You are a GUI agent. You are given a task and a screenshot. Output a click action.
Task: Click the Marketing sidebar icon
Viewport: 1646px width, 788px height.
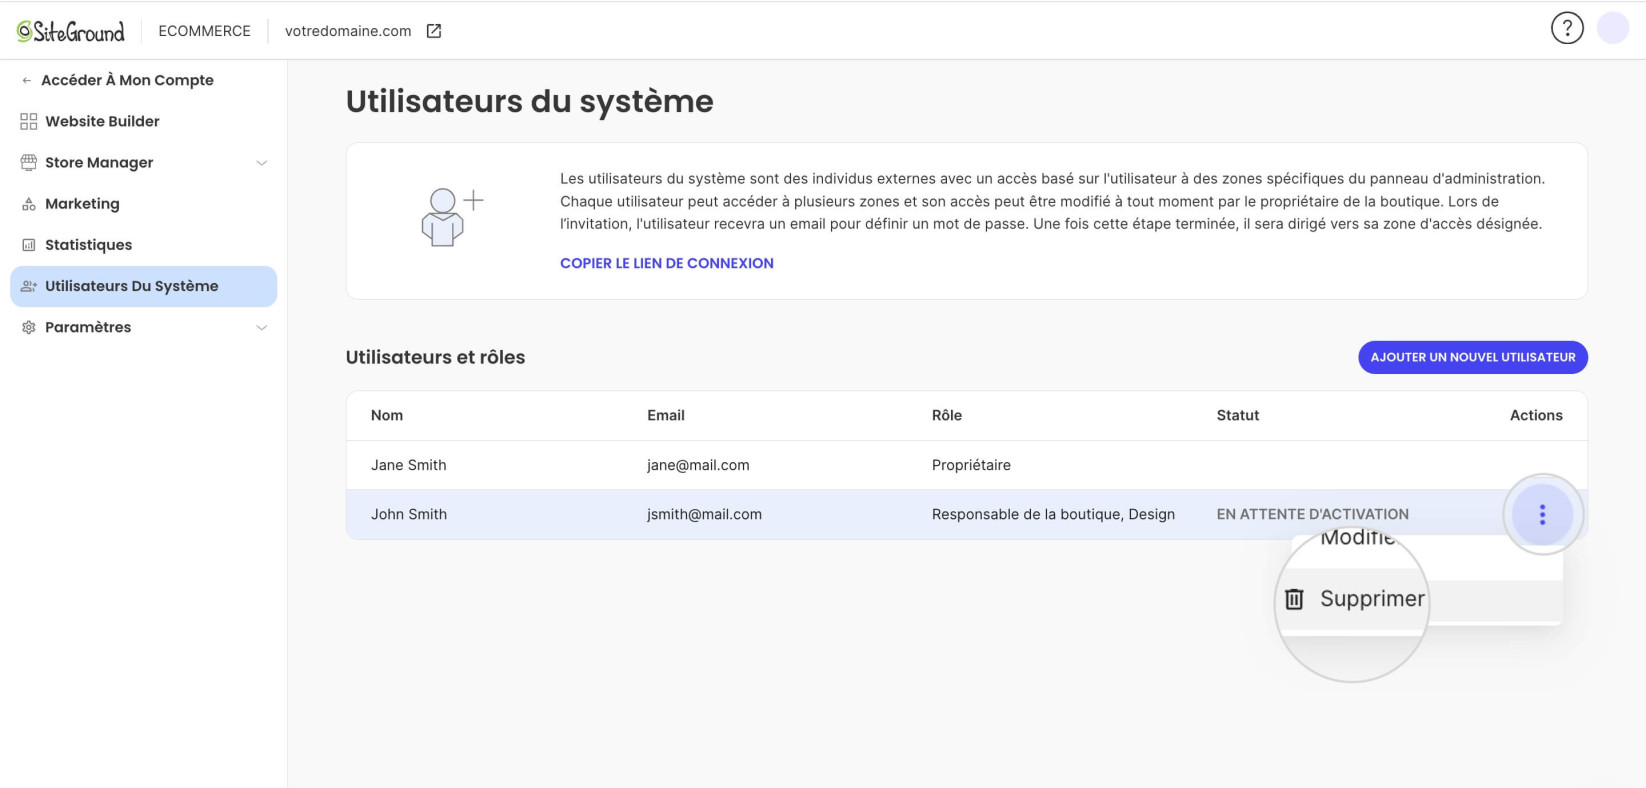coord(29,204)
